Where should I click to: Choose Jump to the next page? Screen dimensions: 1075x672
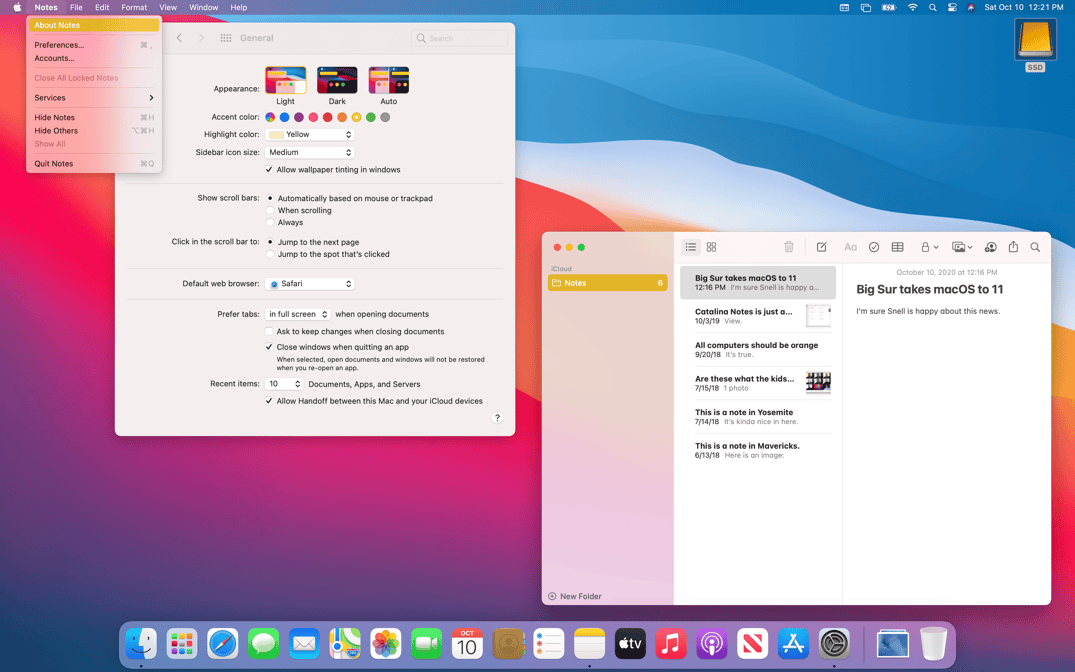[x=270, y=242]
